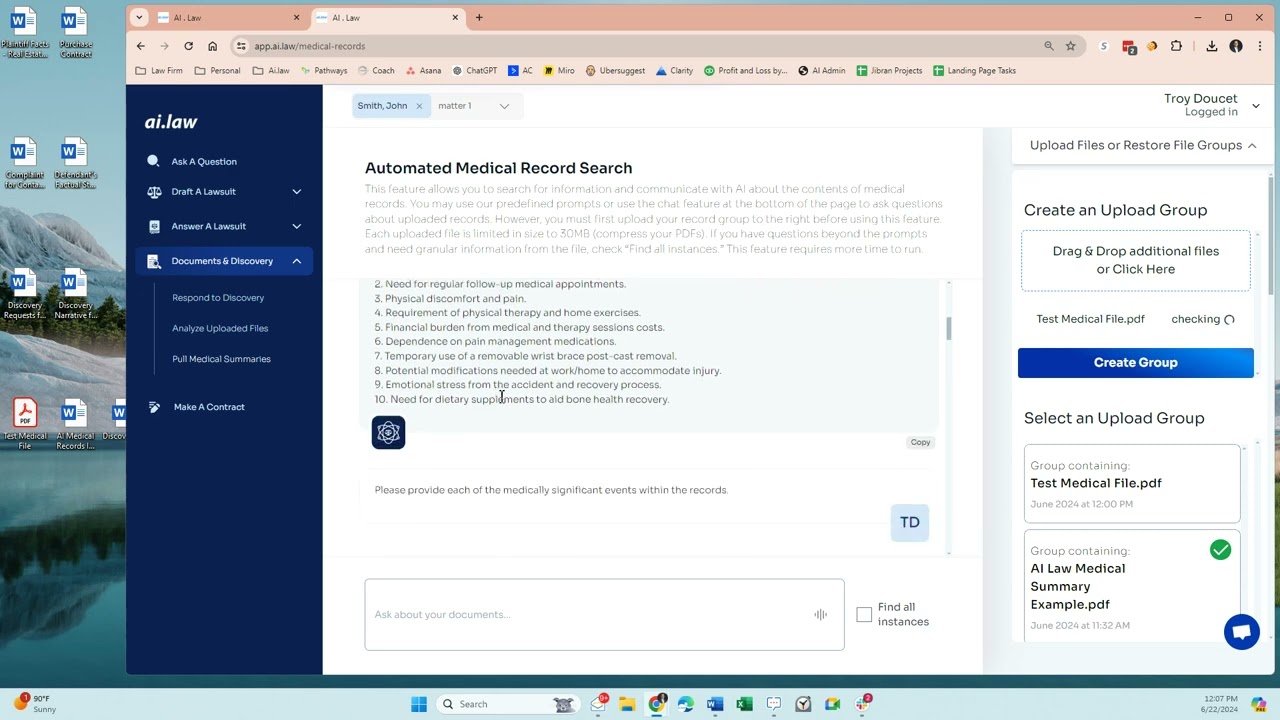Expand the Draft A Lawsuit menu
The width and height of the screenshot is (1280, 720).
coord(296,192)
